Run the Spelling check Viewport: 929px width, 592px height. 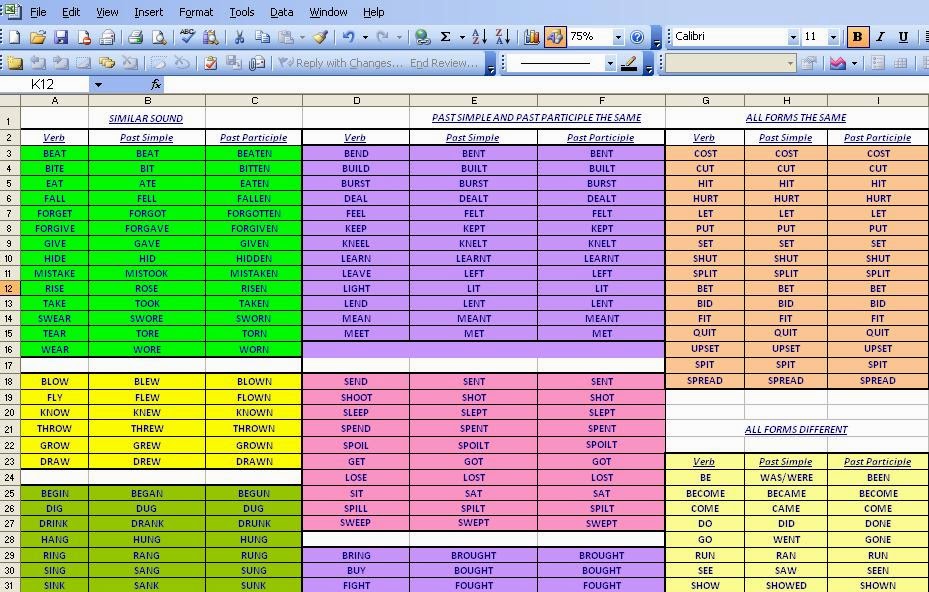[x=187, y=37]
